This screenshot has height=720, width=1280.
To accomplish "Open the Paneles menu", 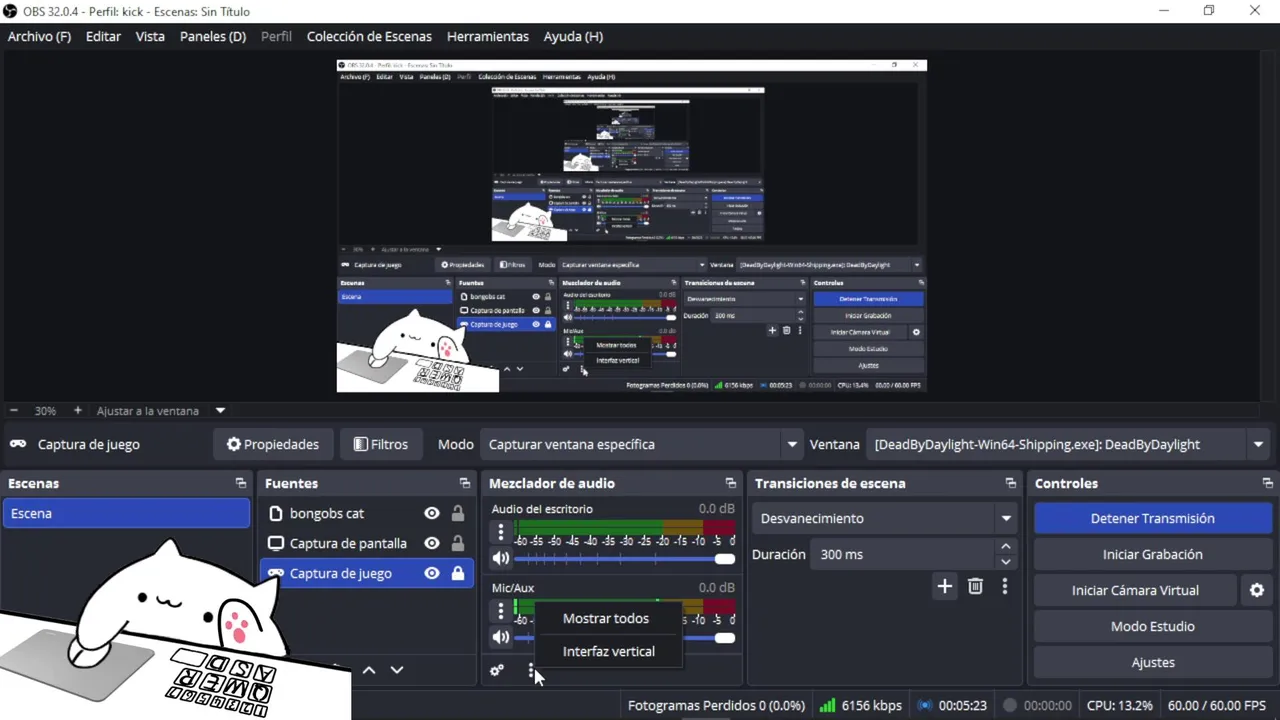I will click(x=212, y=36).
